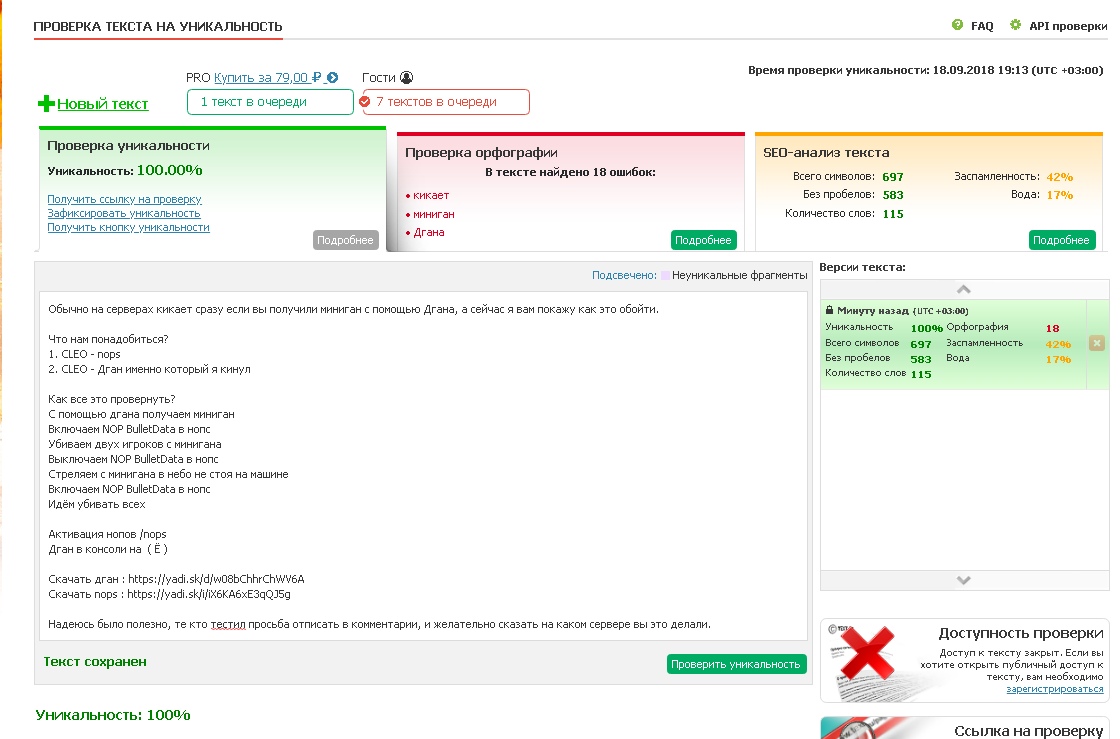Click the lock icon on text version

(x=829, y=311)
